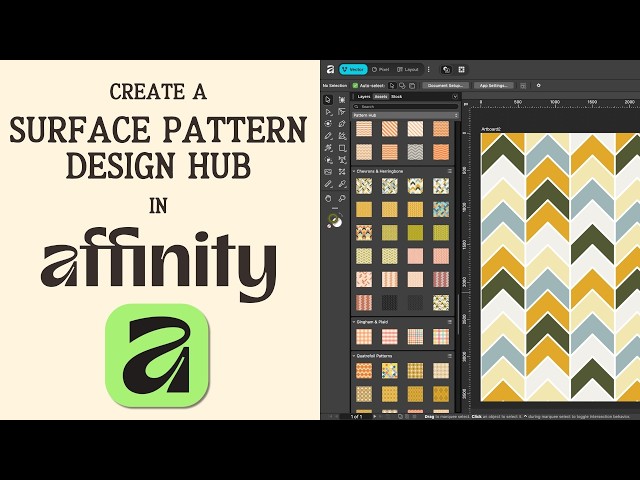Select the Rectangle shape tool

tap(342, 148)
